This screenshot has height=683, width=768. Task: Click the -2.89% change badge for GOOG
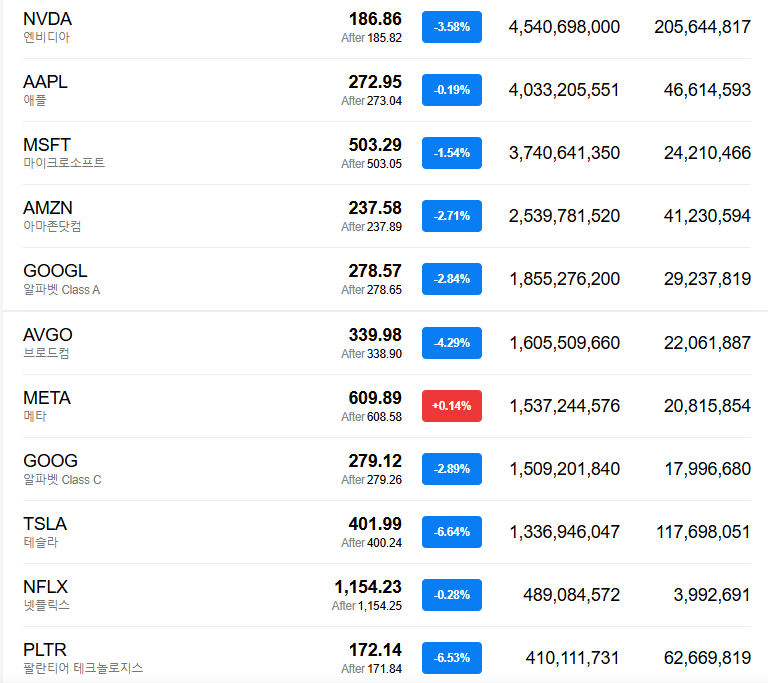(x=452, y=469)
